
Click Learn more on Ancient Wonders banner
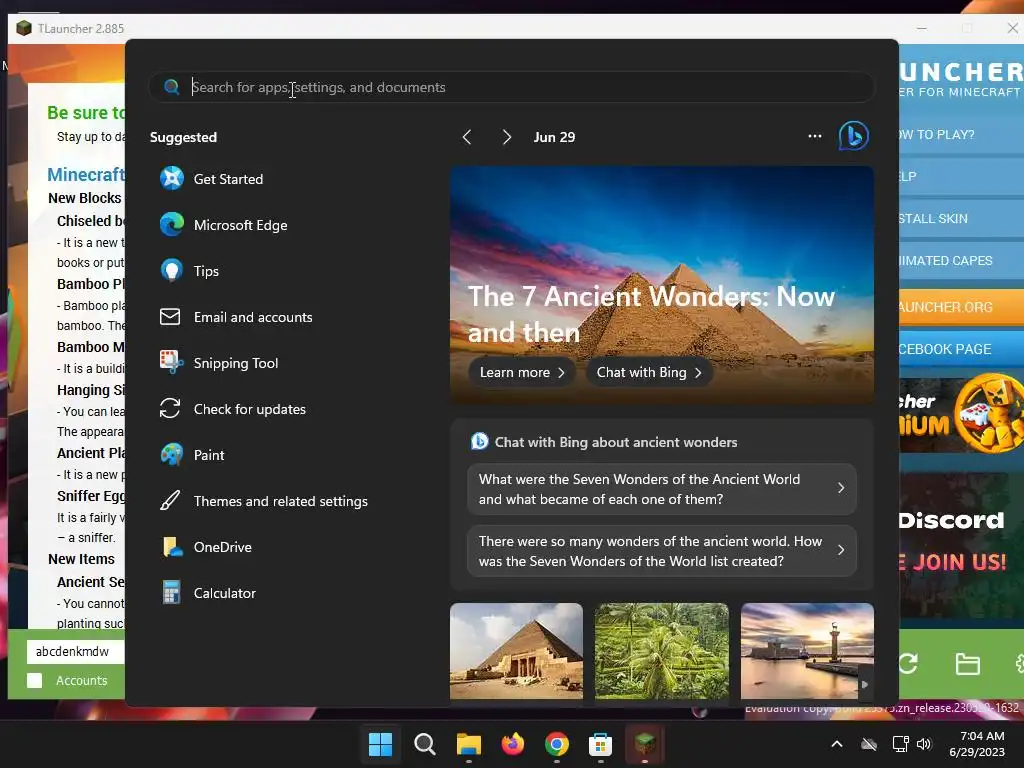522,372
